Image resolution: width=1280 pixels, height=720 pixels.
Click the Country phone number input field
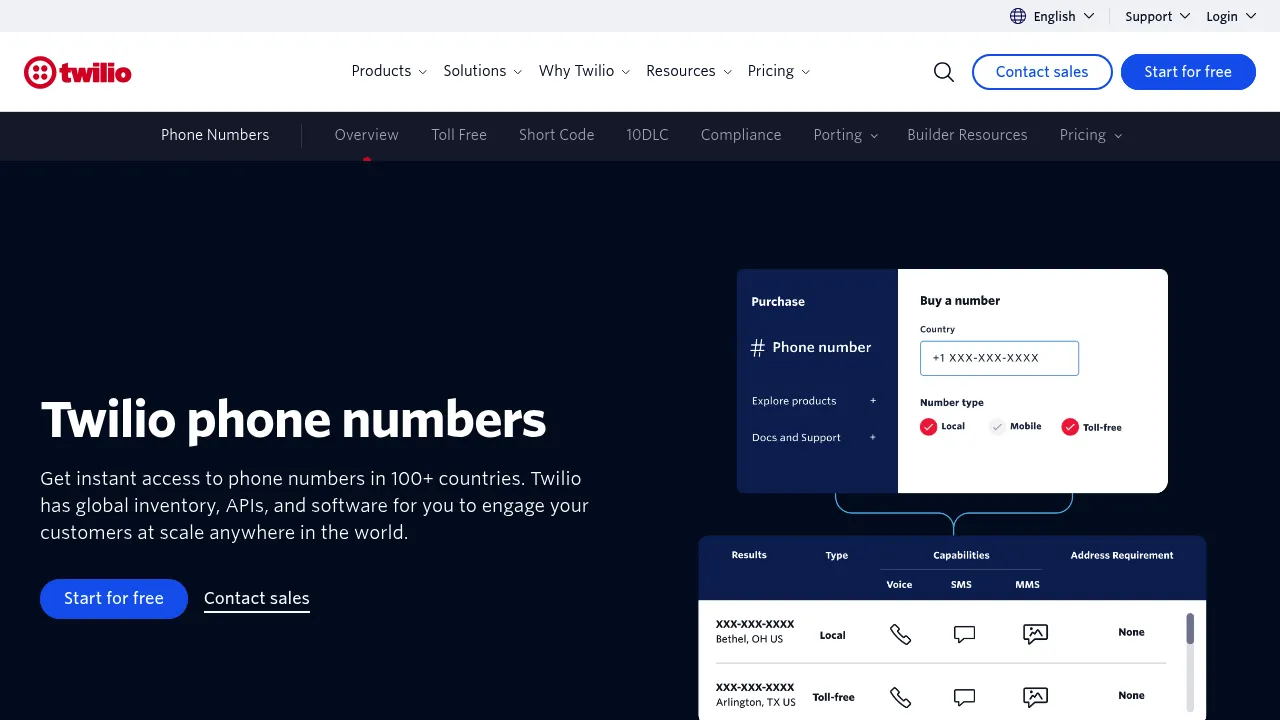coord(999,358)
